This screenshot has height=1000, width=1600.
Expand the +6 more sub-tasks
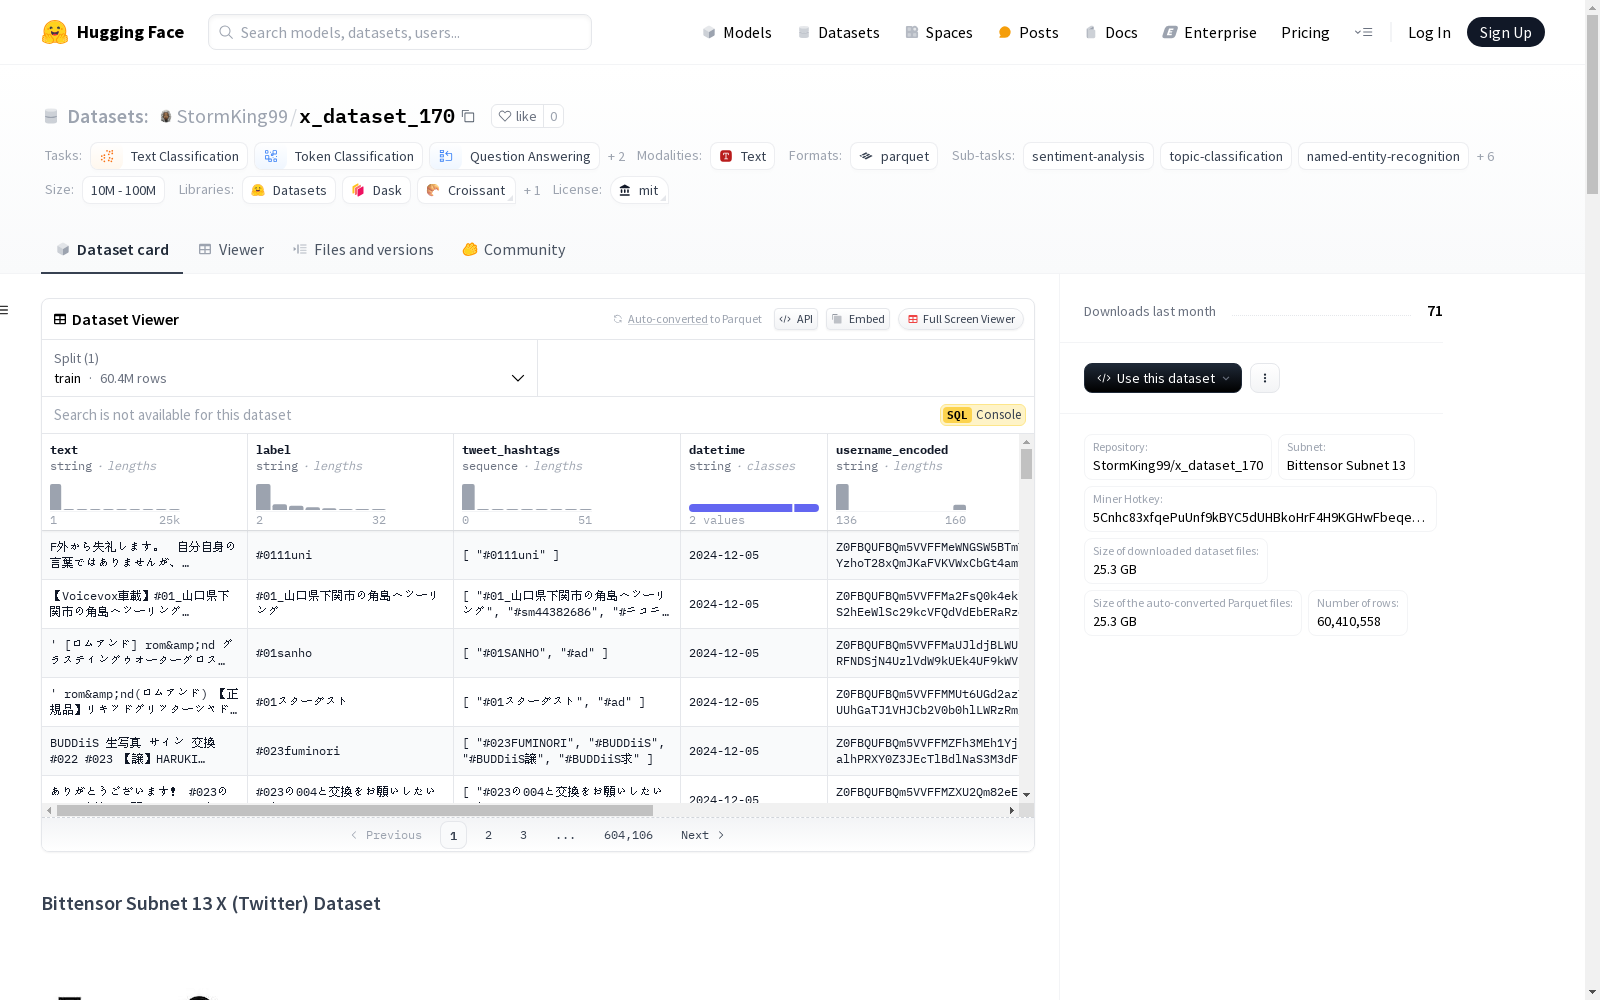click(x=1486, y=157)
